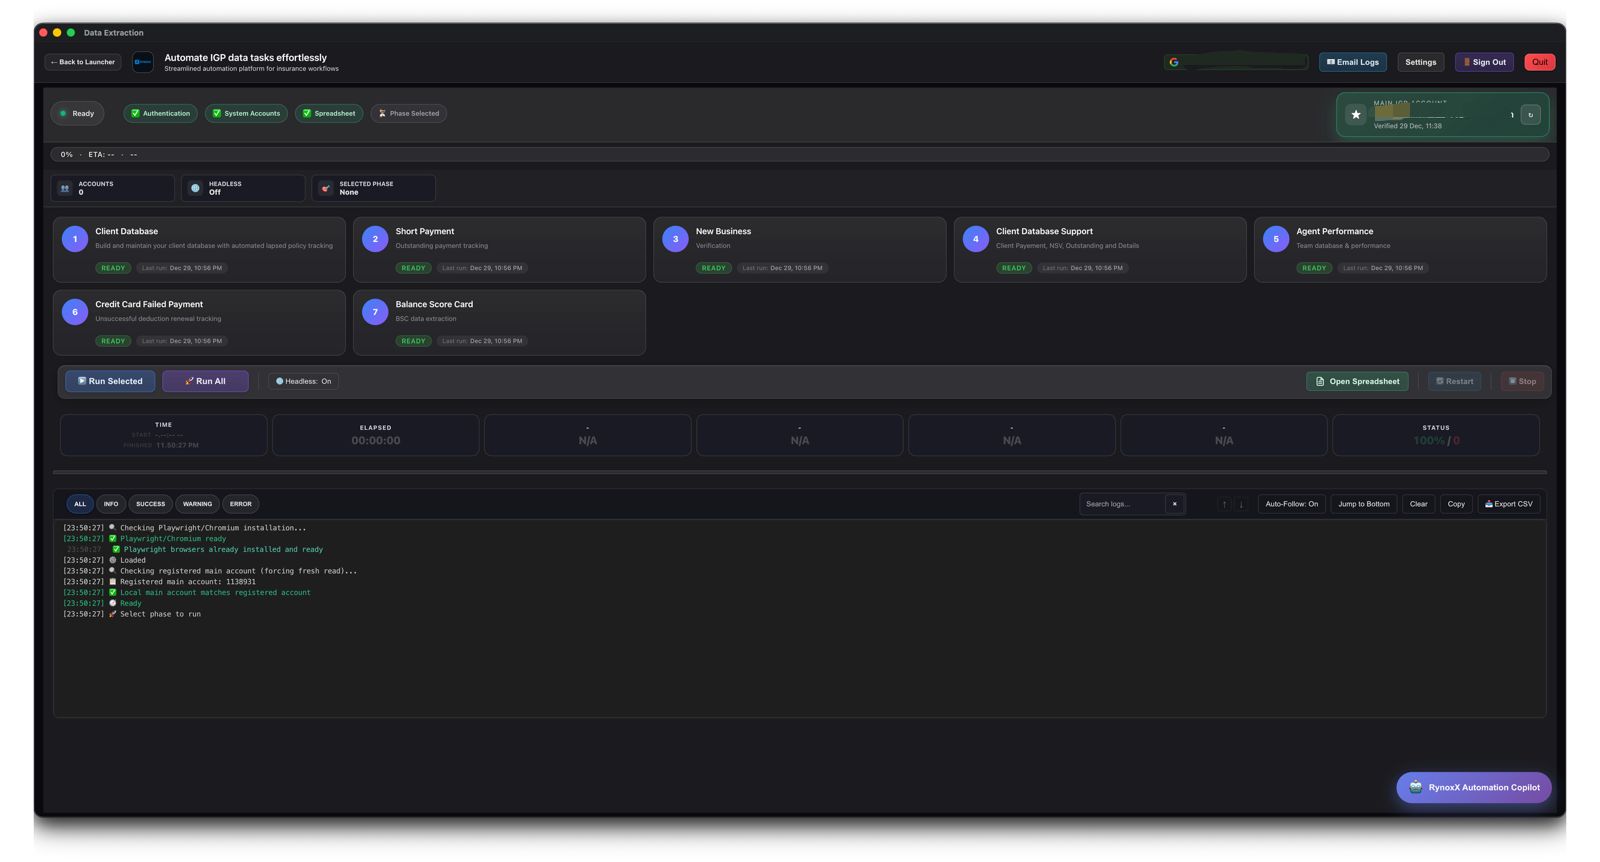Click the Accounts people icon
Viewport: 1600px width, 862px height.
(x=65, y=188)
